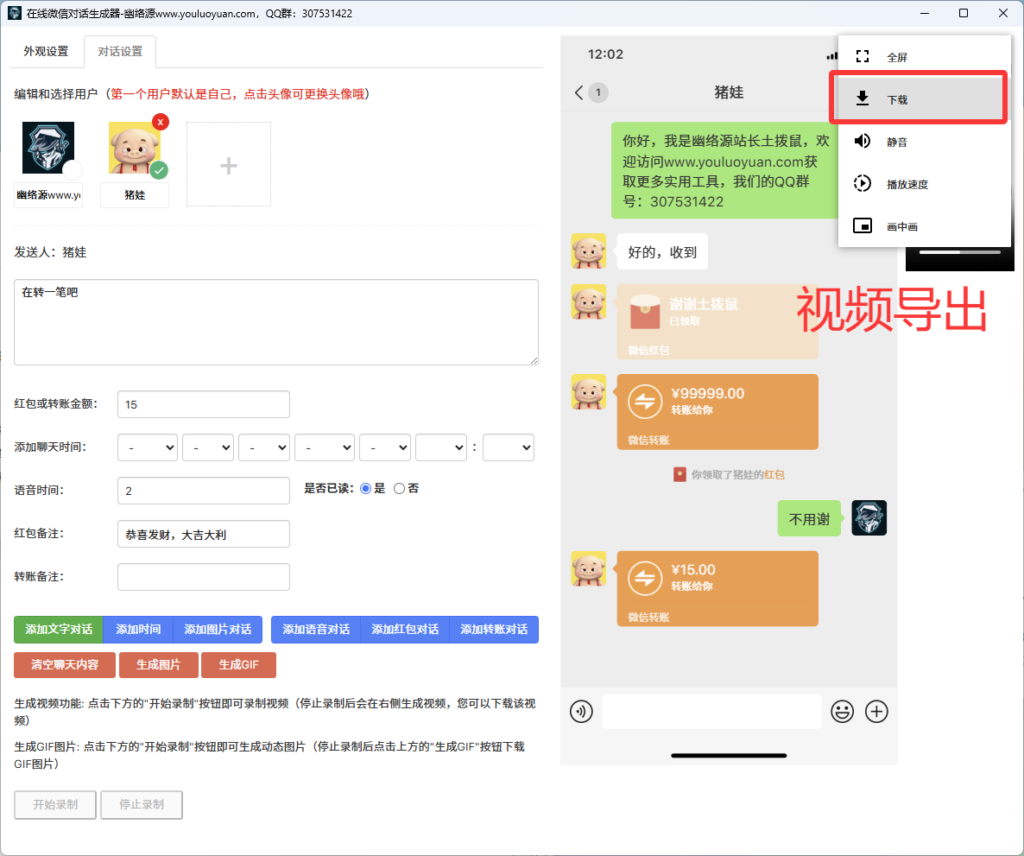Image resolution: width=1024 pixels, height=856 pixels.
Task: Open the ¥15.00 transfer bubble
Action: (718, 588)
